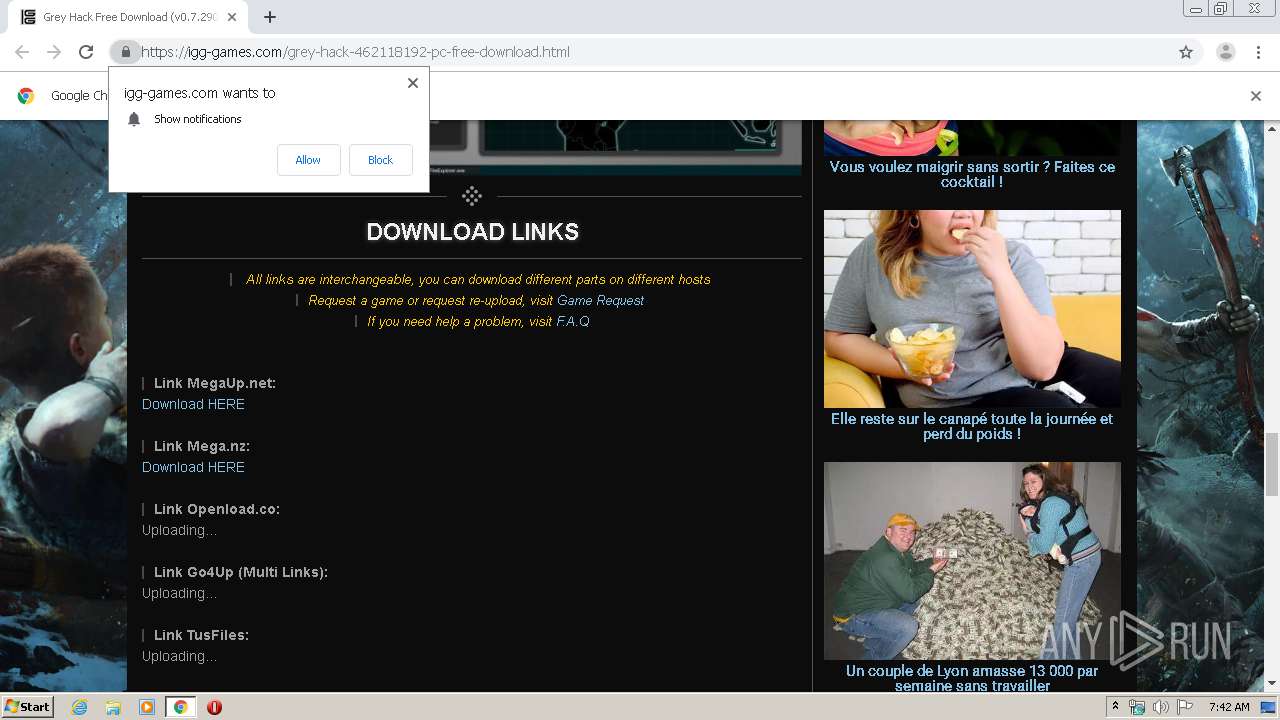Close the Grey Hack Free Download tab
The width and height of the screenshot is (1280, 720).
(232, 17)
